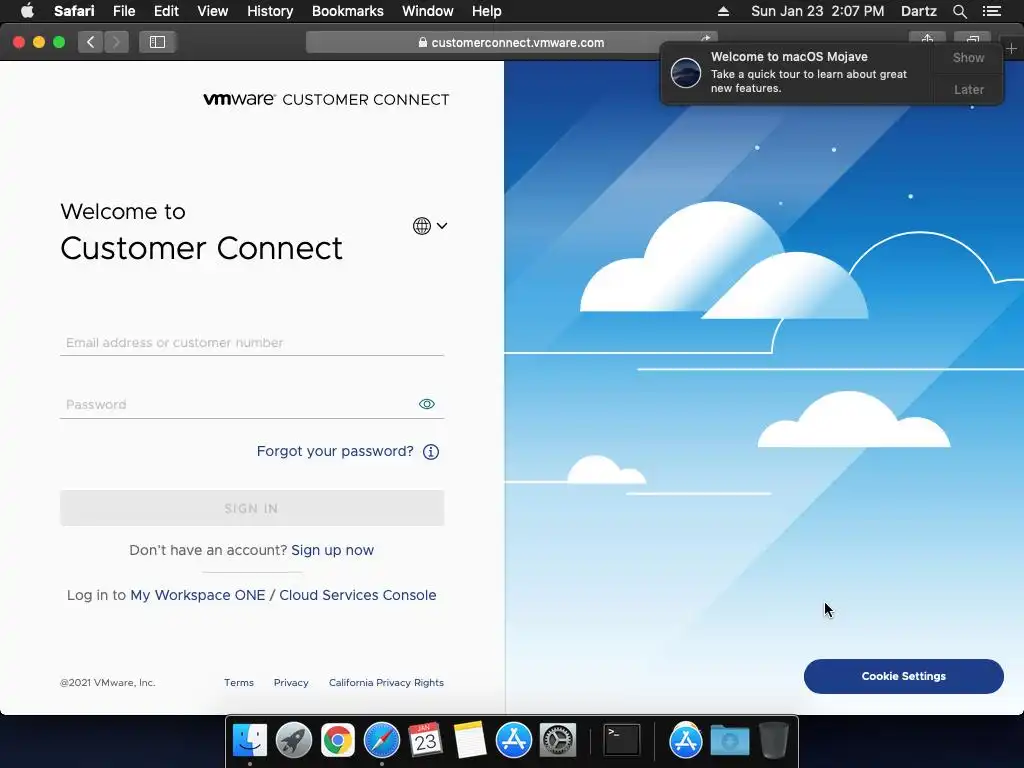Viewport: 1024px width, 768px height.
Task: Toggle password visibility eye icon
Action: pos(426,404)
